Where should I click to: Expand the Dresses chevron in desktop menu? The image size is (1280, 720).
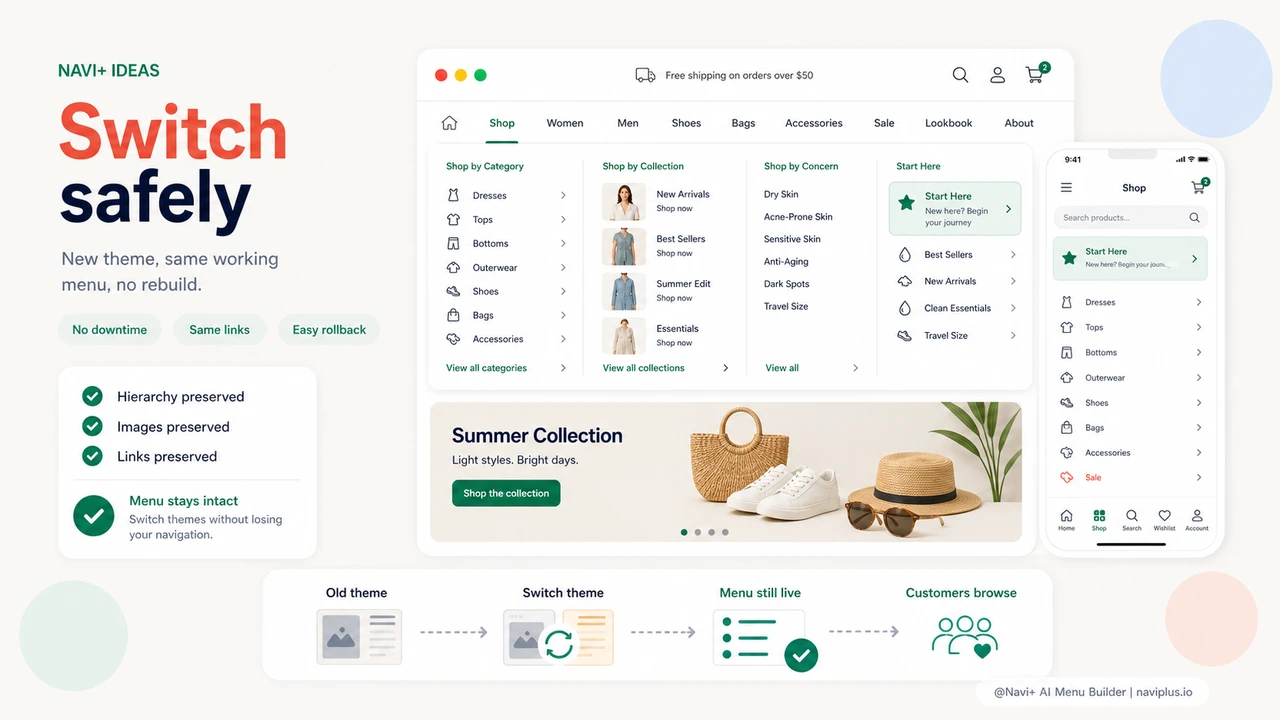[563, 195]
